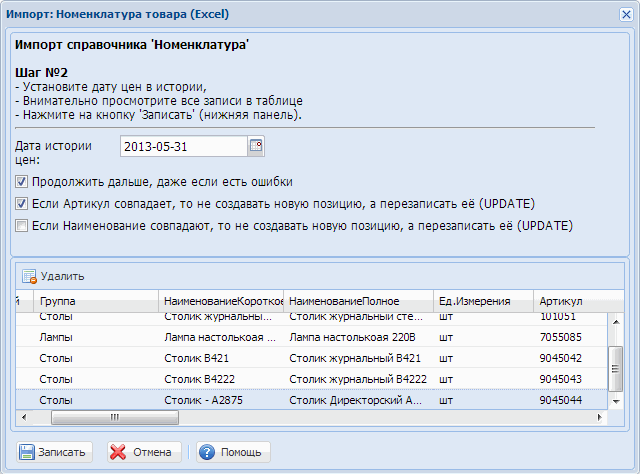Image resolution: width=640 pixels, height=474 pixels.
Task: Click the Артикул column header
Action: point(578,301)
